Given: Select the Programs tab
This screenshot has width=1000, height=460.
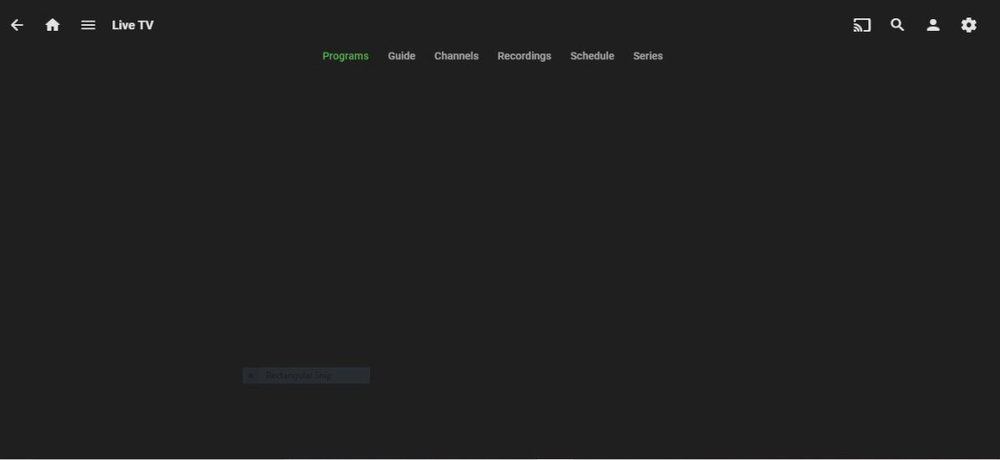Looking at the screenshot, I should click(345, 56).
